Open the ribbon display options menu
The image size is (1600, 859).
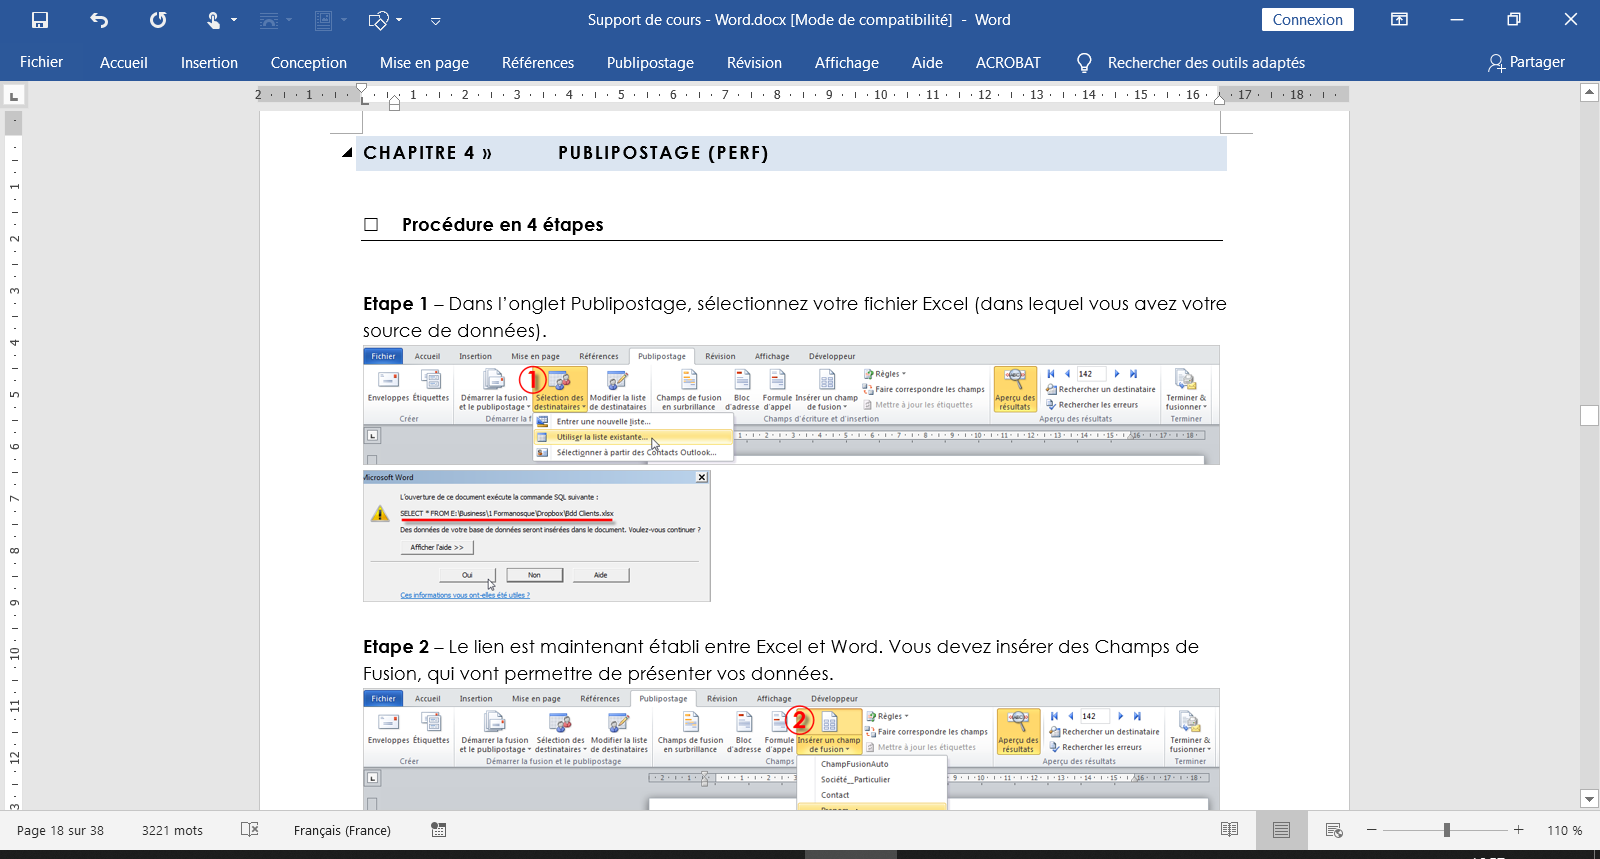pyautogui.click(x=1399, y=20)
